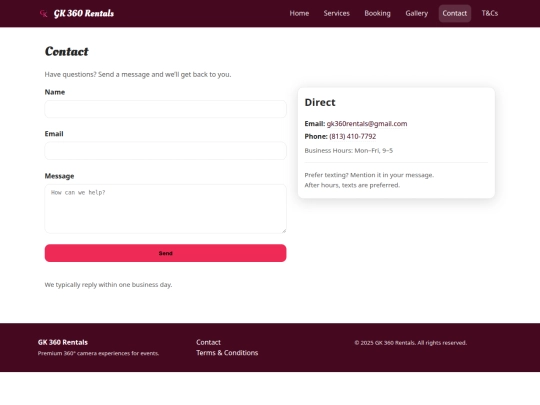Call via the (813) 410-7792 link
540x405 pixels.
pos(353,136)
